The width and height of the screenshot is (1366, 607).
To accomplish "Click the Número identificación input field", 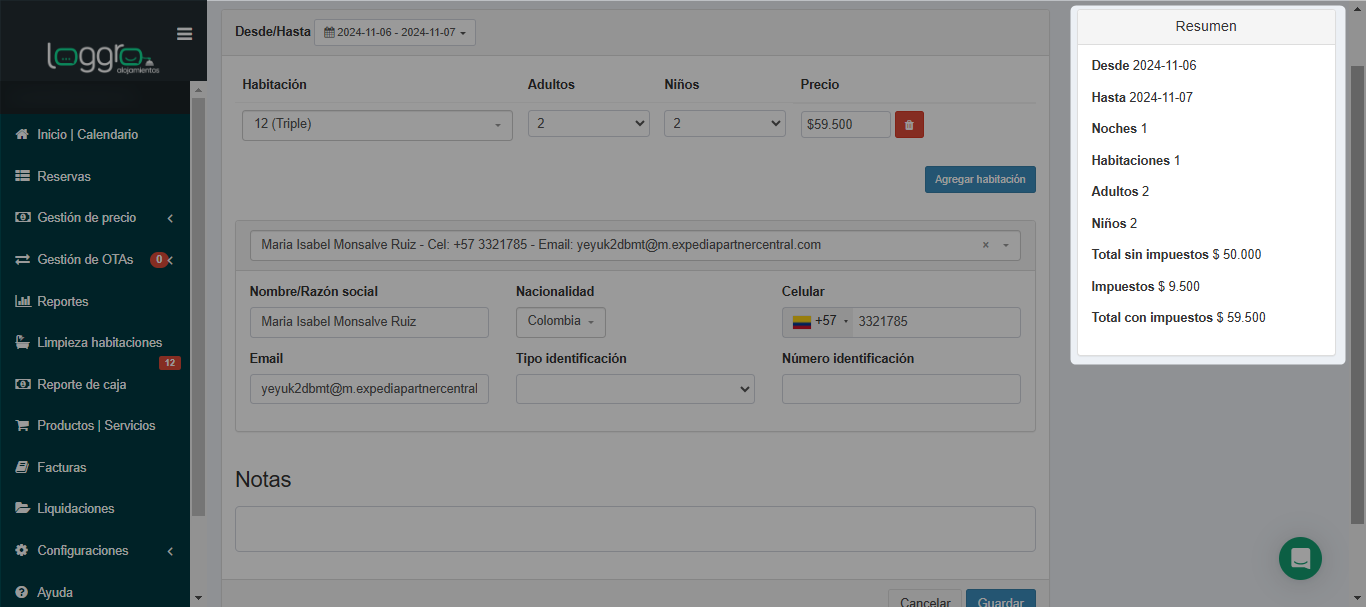I will (x=901, y=389).
